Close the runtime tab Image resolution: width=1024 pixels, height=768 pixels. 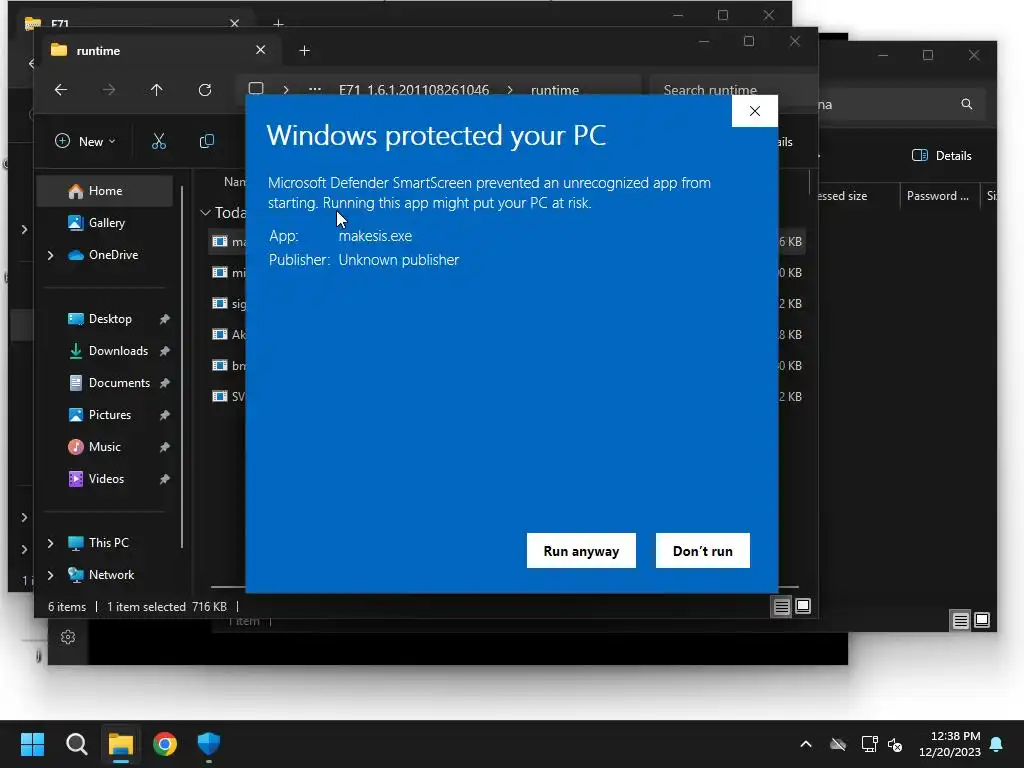point(261,50)
